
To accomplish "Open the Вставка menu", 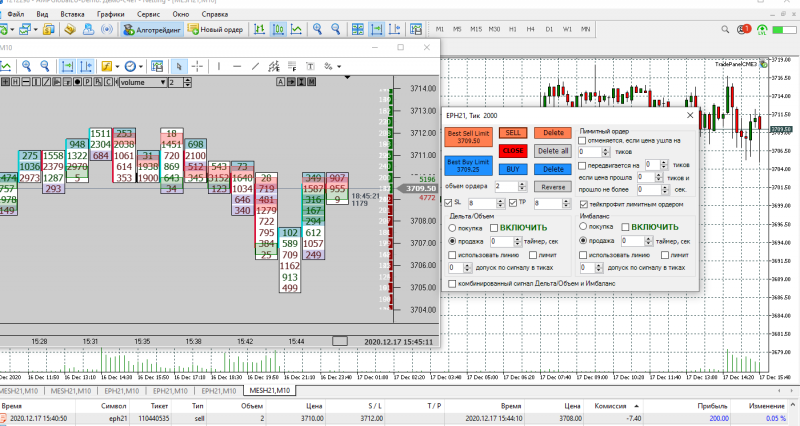I will [x=72, y=14].
